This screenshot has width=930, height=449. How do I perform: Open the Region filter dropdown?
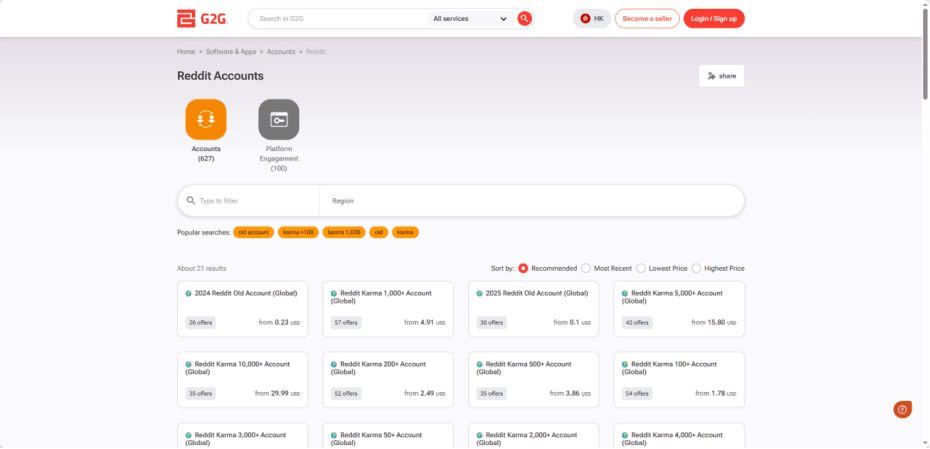pos(532,200)
